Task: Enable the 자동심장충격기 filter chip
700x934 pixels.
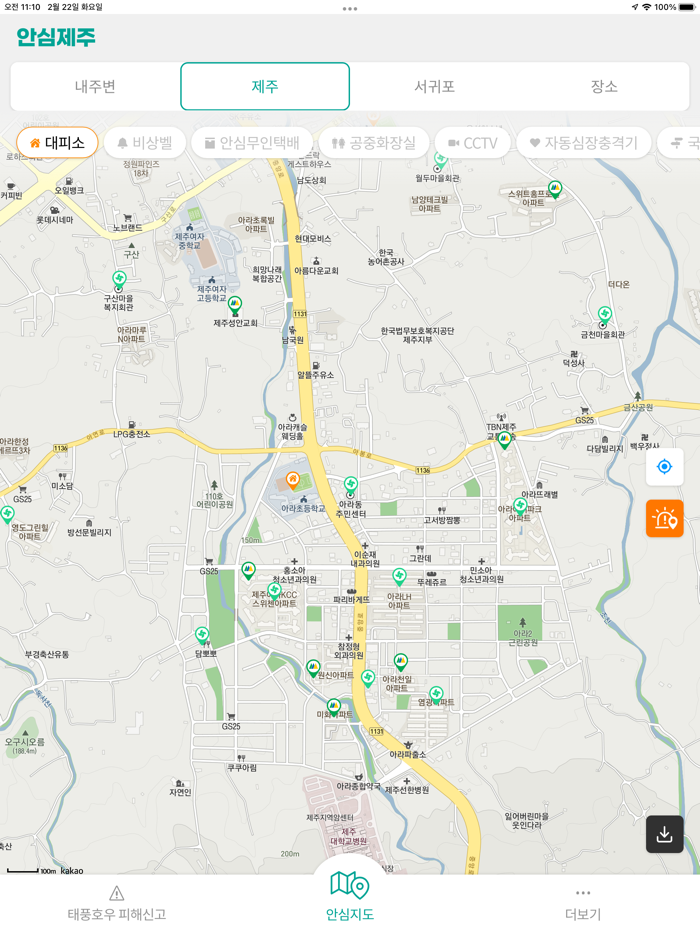Action: 584,143
